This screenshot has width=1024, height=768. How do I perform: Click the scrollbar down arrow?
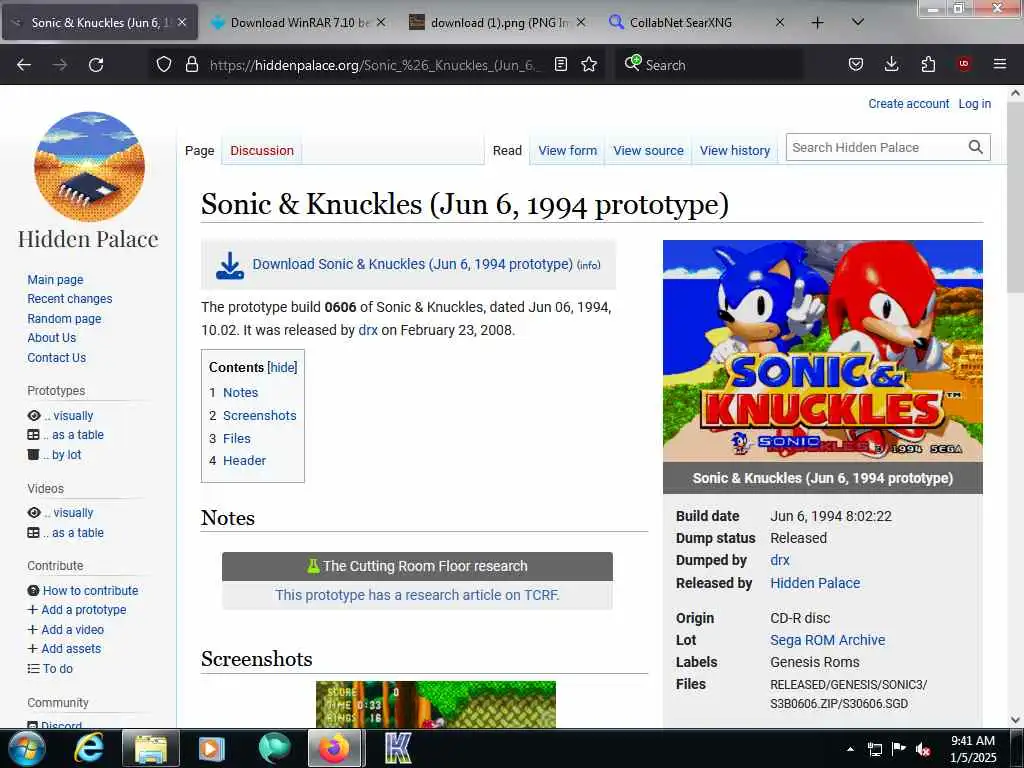tap(1016, 720)
